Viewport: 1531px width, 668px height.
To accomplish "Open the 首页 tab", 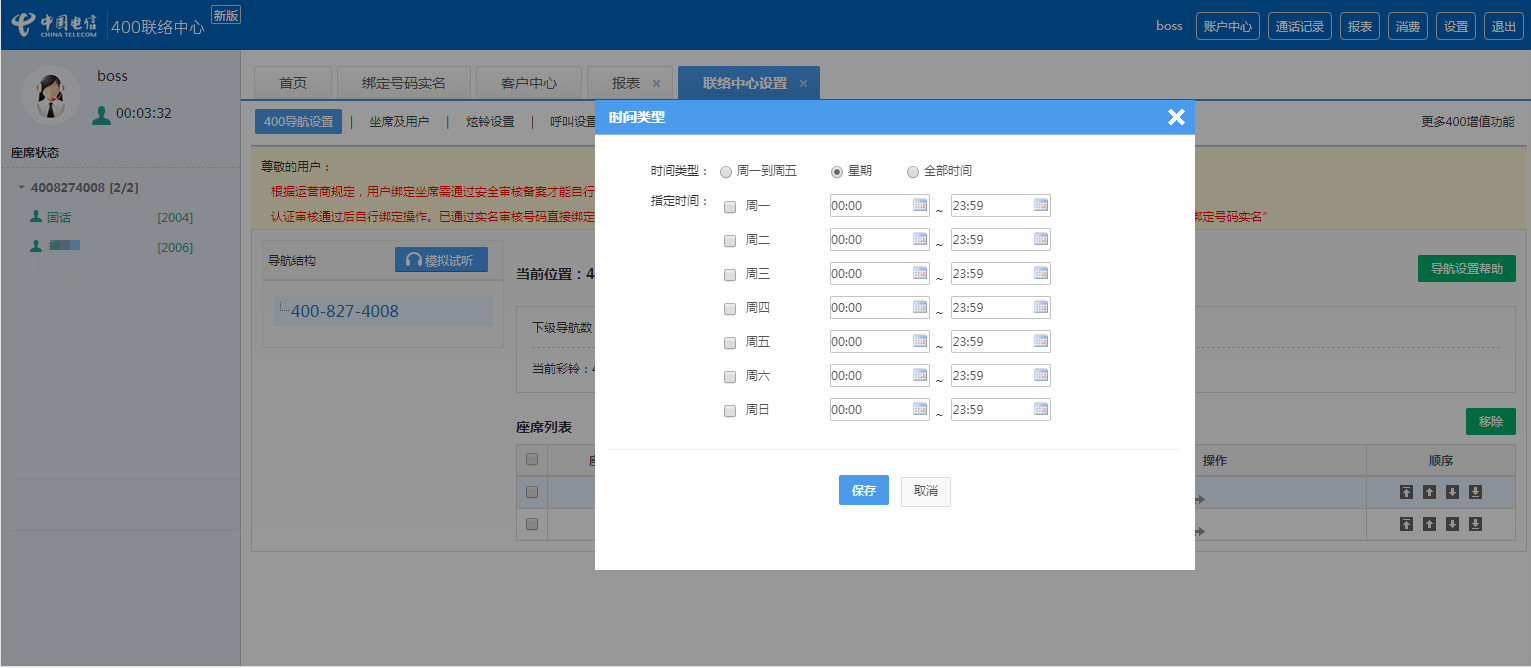I will [x=293, y=83].
